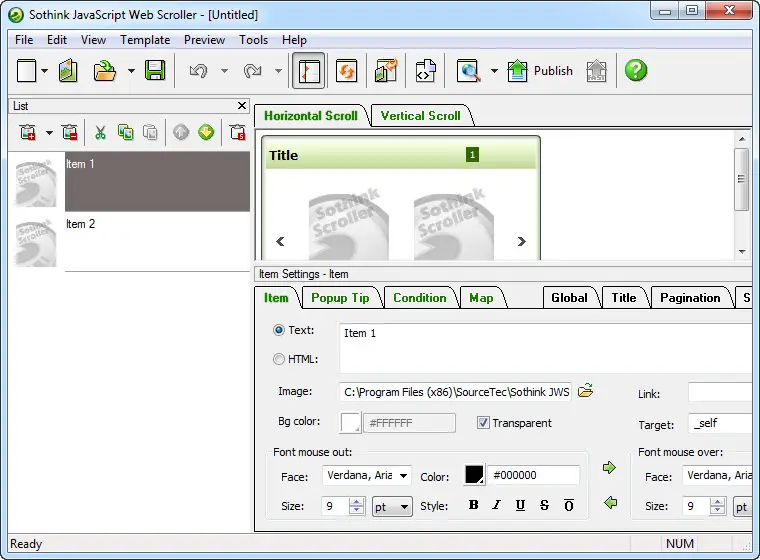
Task: Select the Text radio button
Action: [x=279, y=330]
